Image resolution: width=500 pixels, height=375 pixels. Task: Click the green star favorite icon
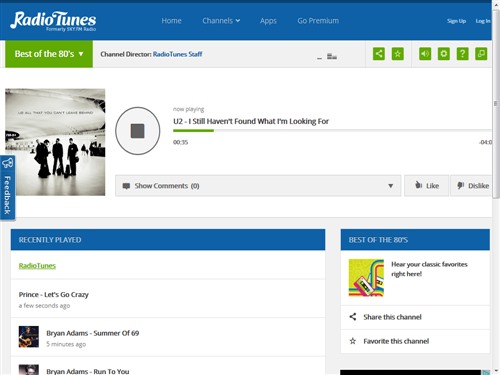click(x=398, y=54)
